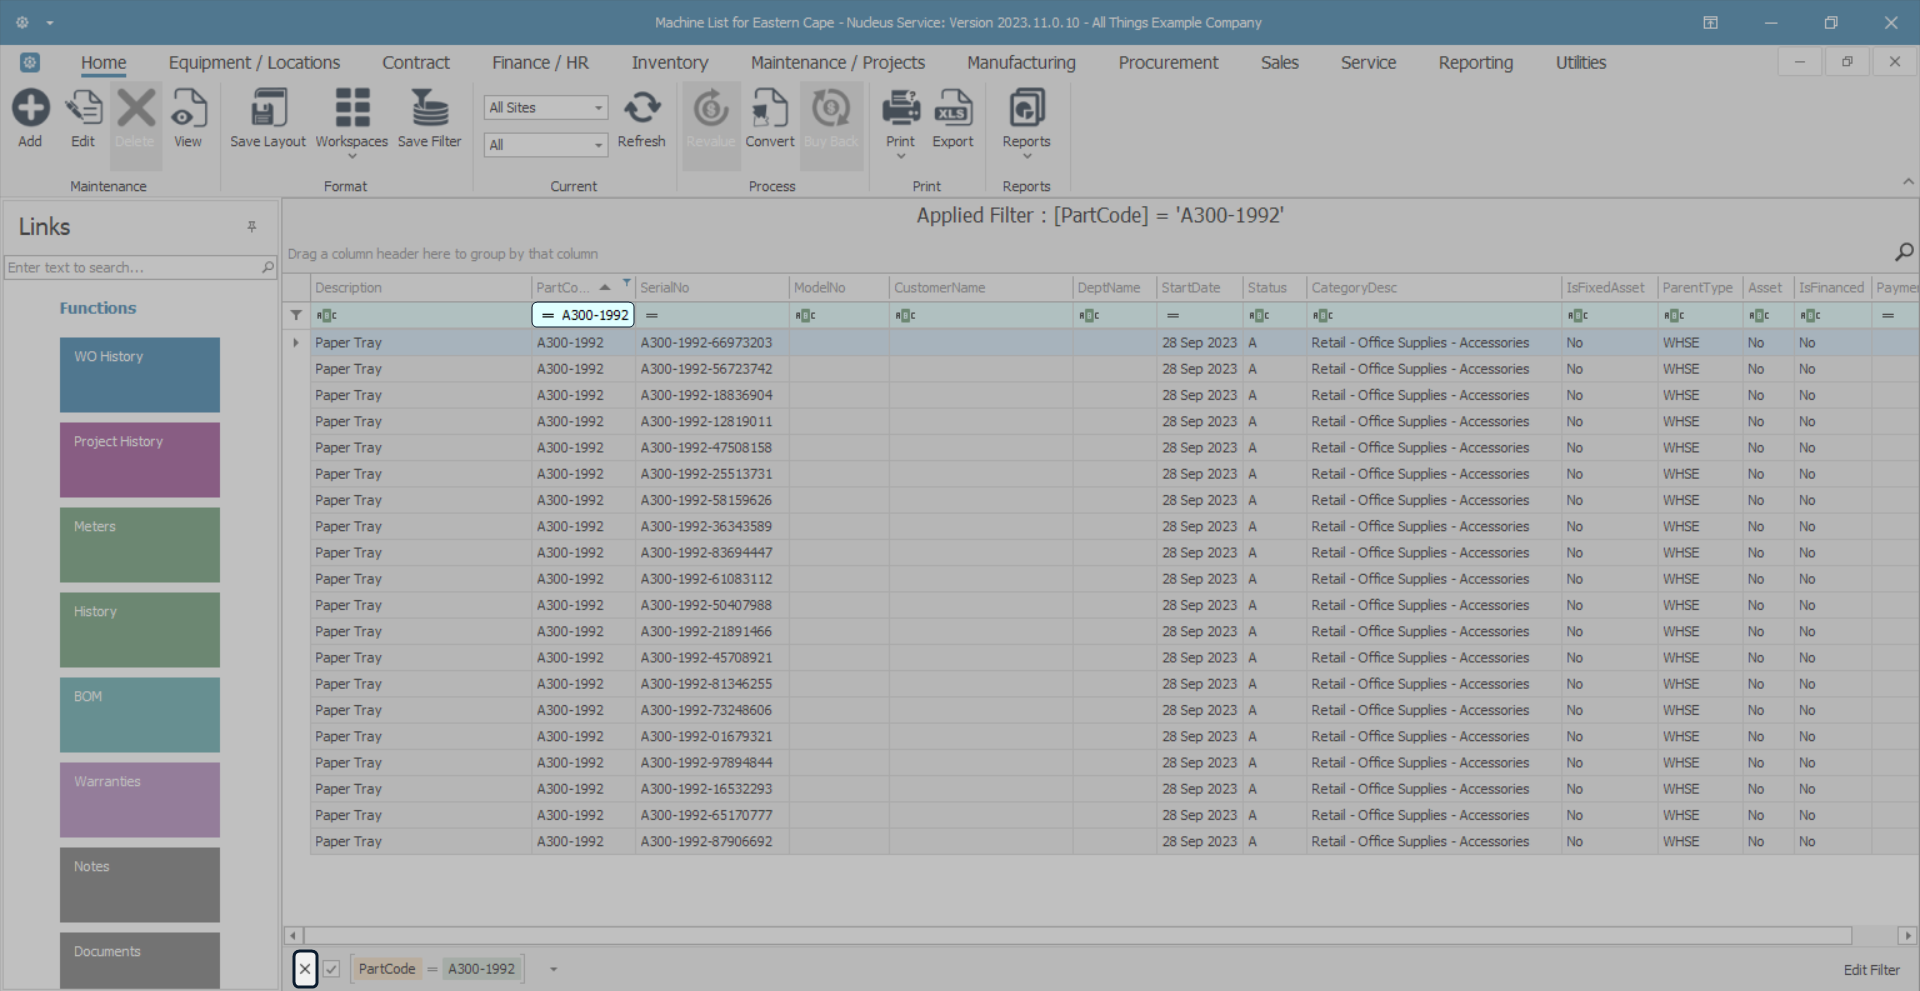Open the StartDate filter condition selector
1920x991 pixels.
pyautogui.click(x=1173, y=315)
